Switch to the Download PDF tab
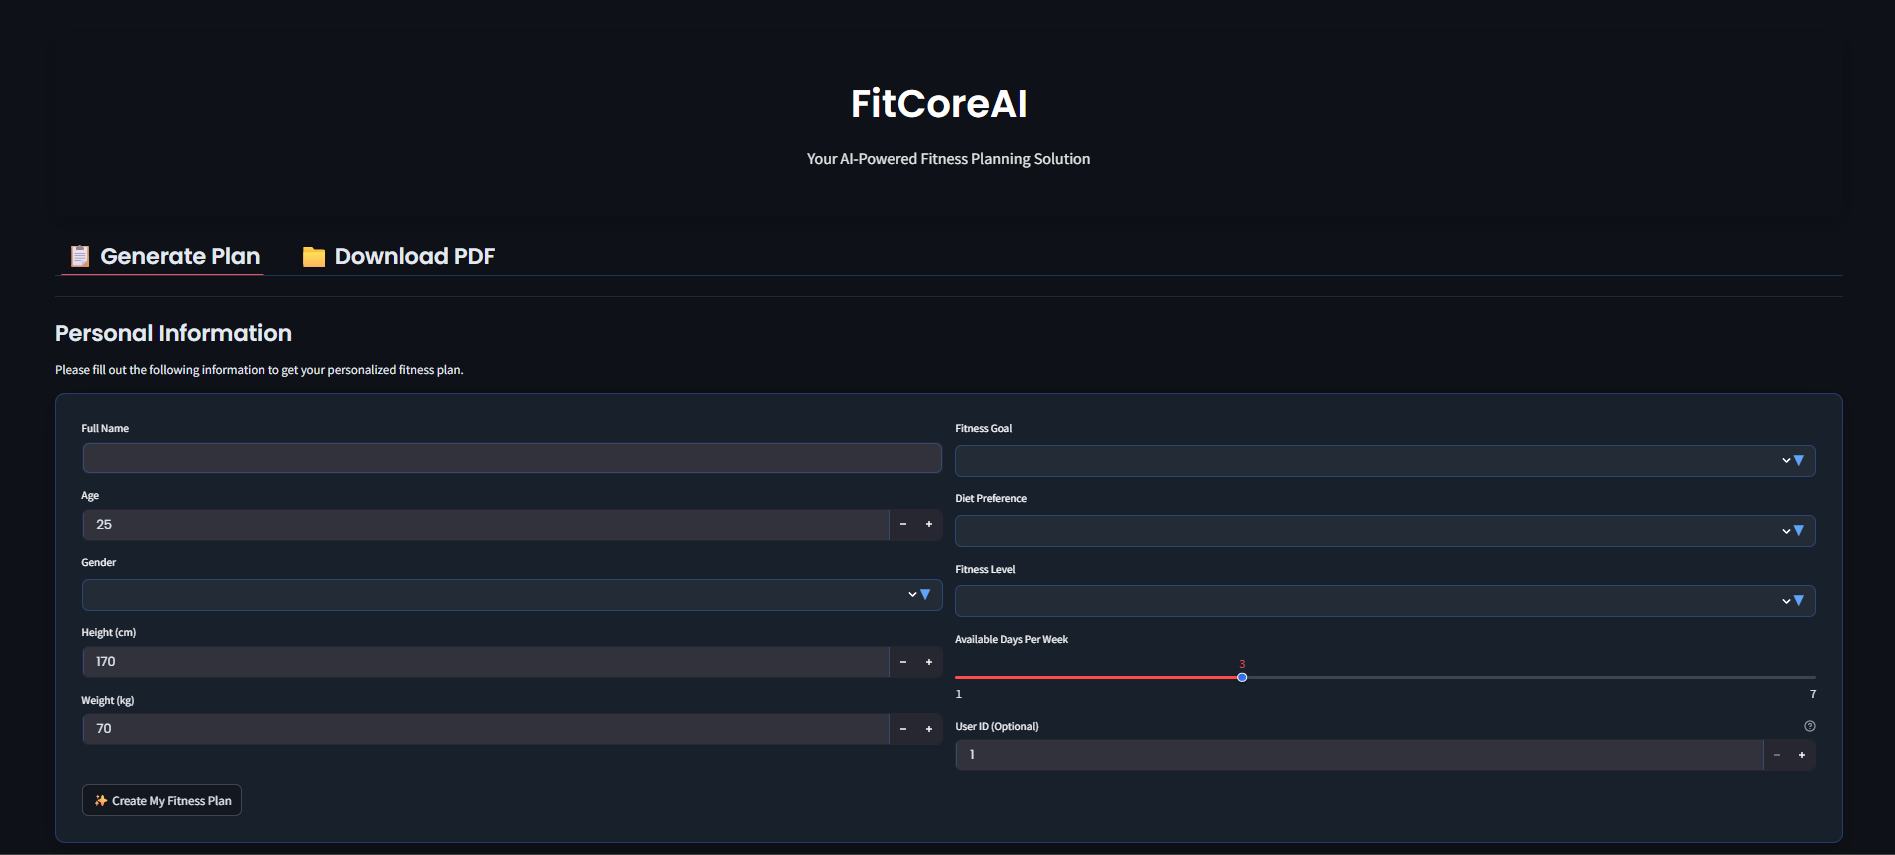 (x=399, y=256)
